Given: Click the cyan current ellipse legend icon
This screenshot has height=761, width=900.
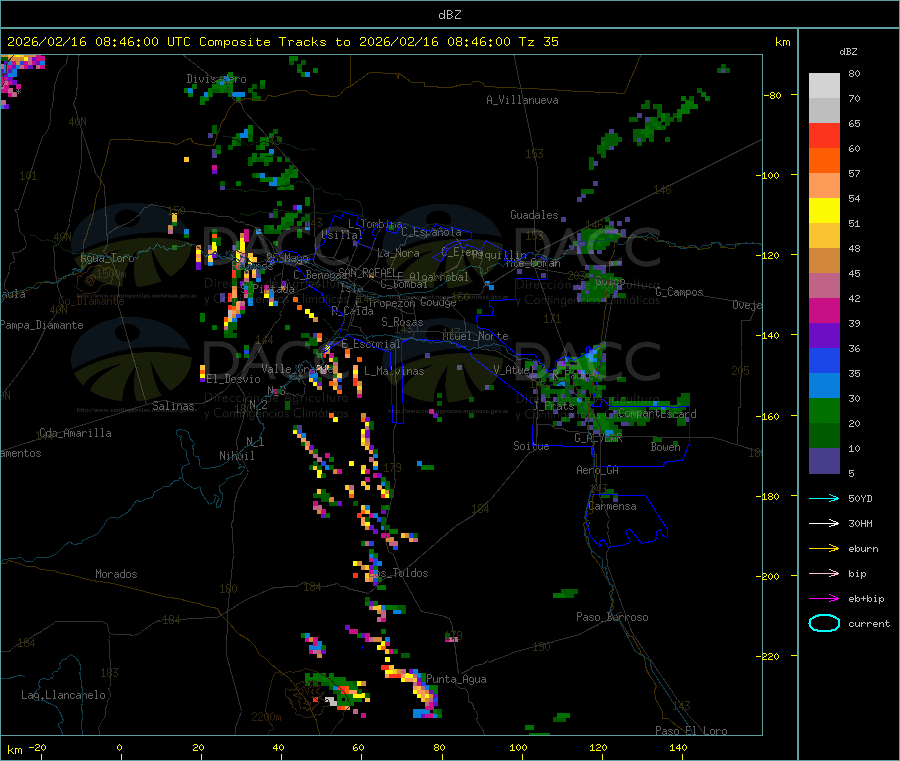Looking at the screenshot, I should point(824,623).
